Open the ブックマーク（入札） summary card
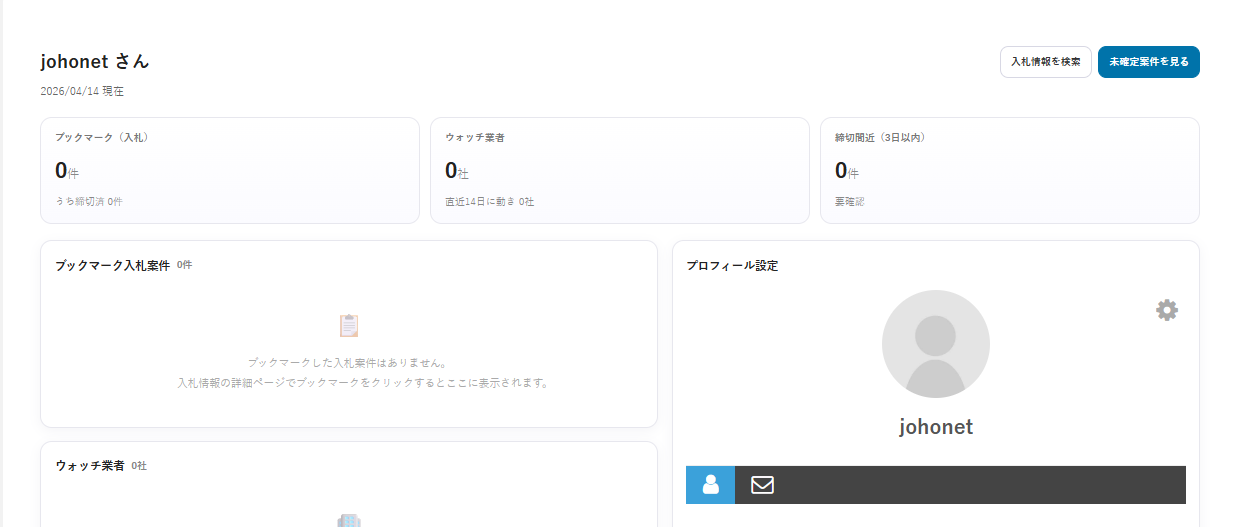 coord(229,170)
